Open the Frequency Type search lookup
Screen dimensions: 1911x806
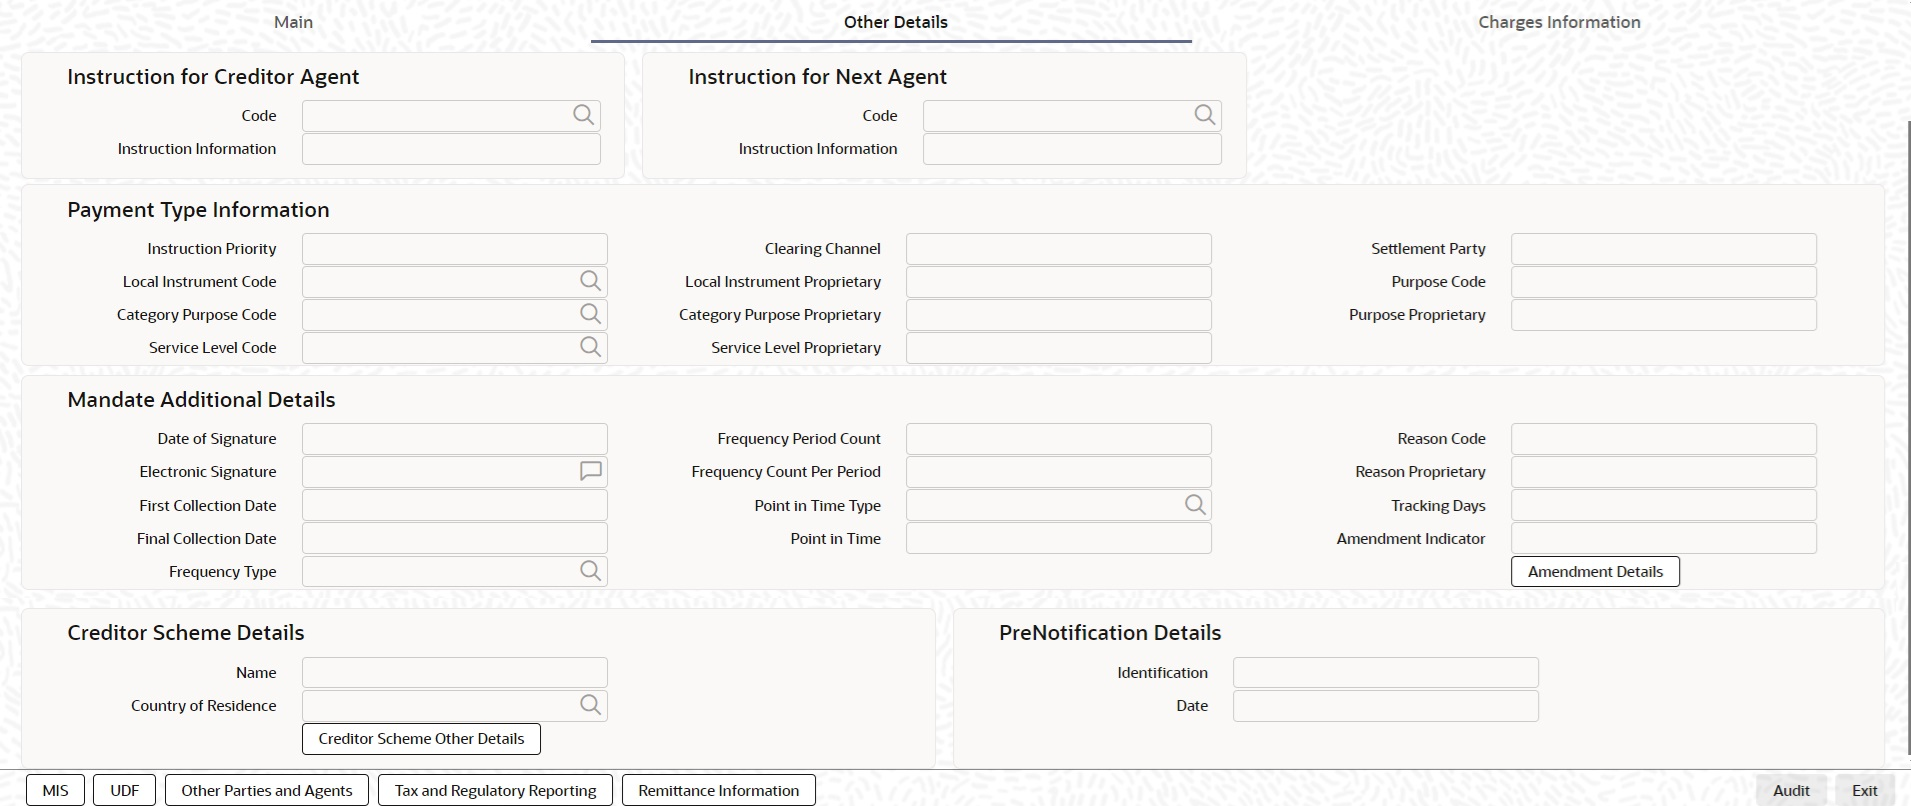(590, 571)
